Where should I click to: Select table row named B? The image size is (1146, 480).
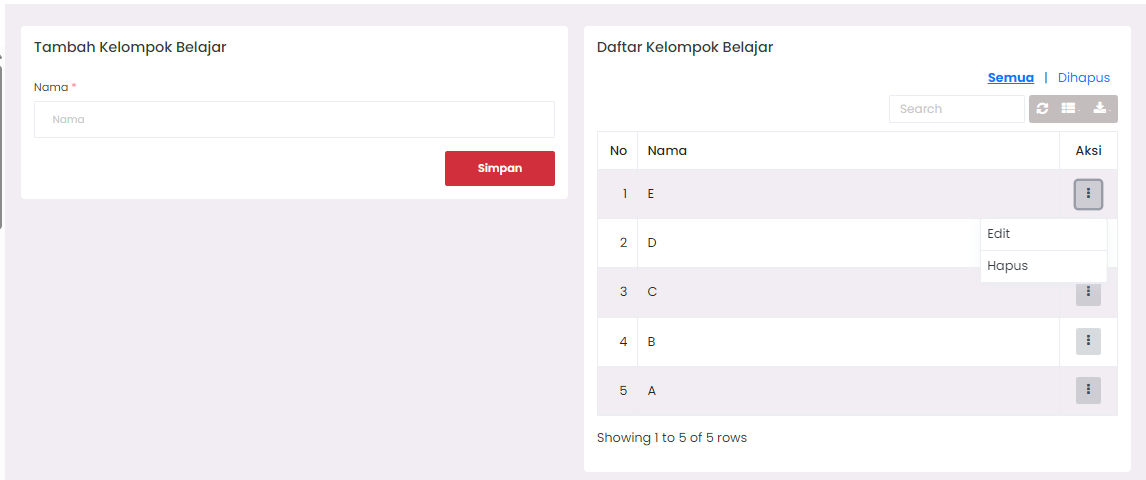[x=800, y=342]
